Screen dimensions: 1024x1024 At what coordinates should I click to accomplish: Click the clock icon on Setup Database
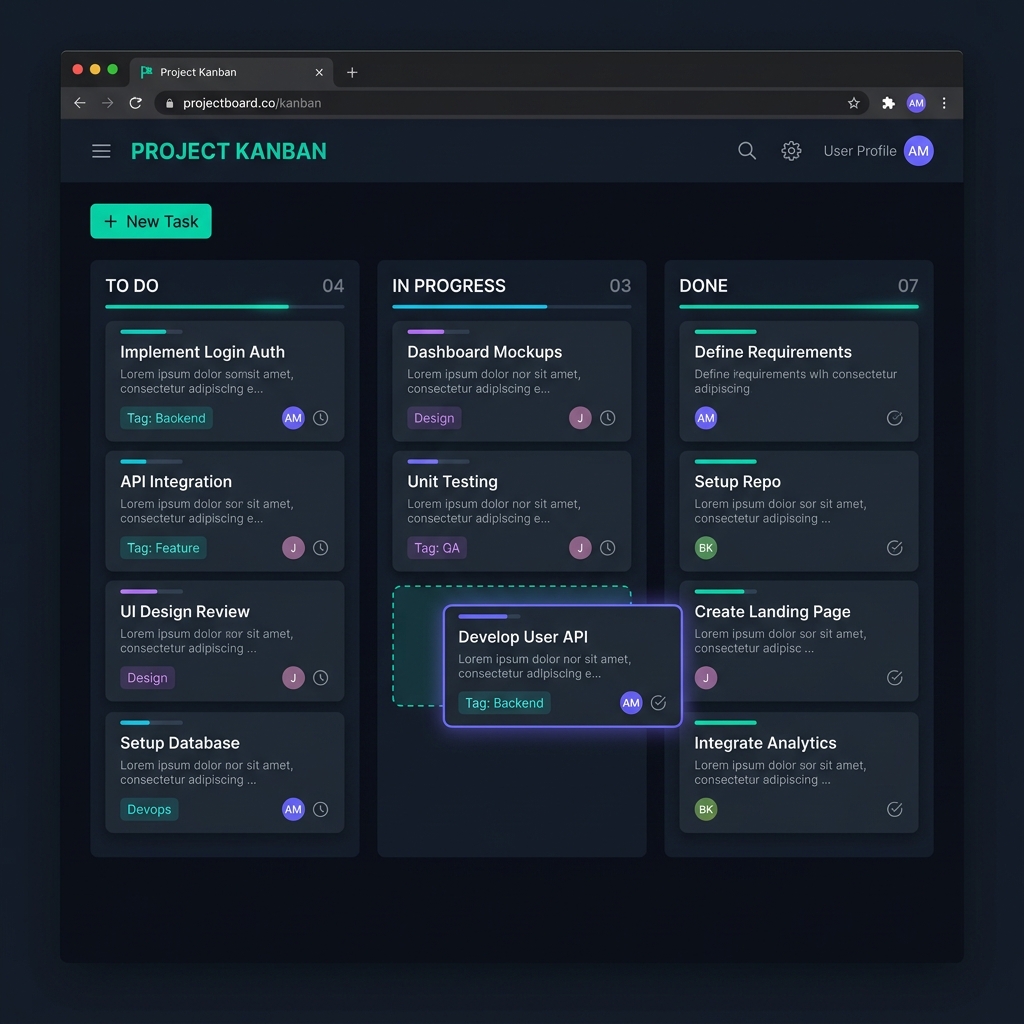click(320, 809)
